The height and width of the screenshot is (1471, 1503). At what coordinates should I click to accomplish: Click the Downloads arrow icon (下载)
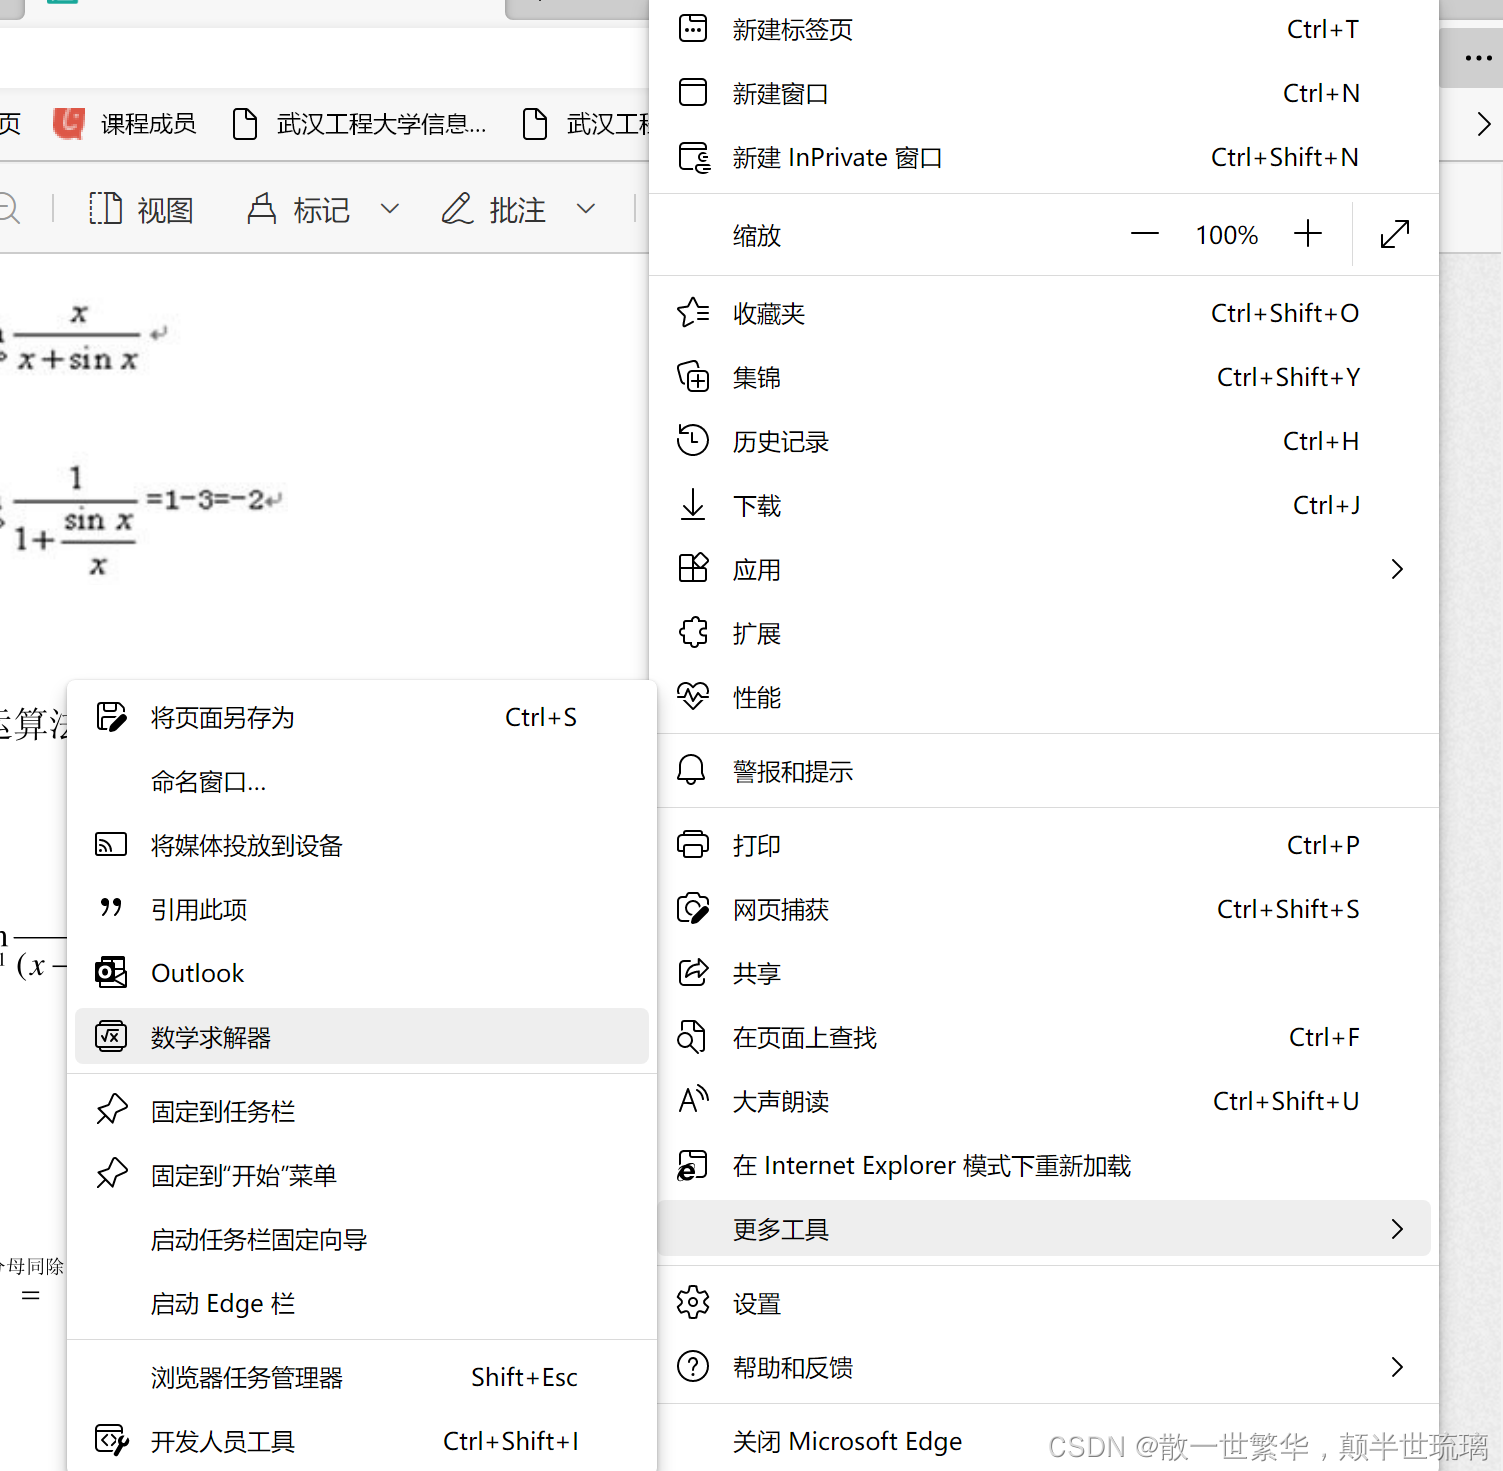[x=692, y=505]
